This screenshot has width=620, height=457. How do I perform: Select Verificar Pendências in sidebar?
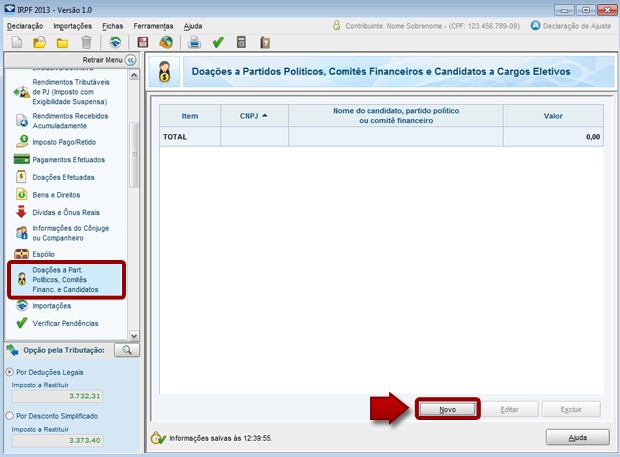tap(65, 323)
